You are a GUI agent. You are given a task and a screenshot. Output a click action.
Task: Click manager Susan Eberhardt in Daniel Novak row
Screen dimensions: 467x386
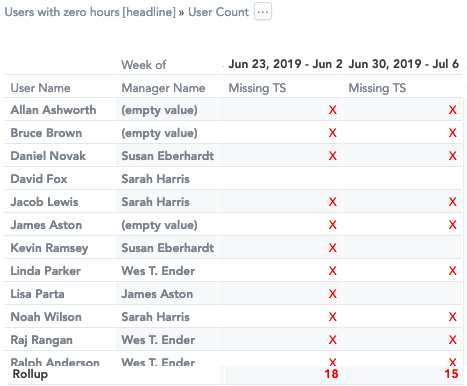tap(167, 156)
